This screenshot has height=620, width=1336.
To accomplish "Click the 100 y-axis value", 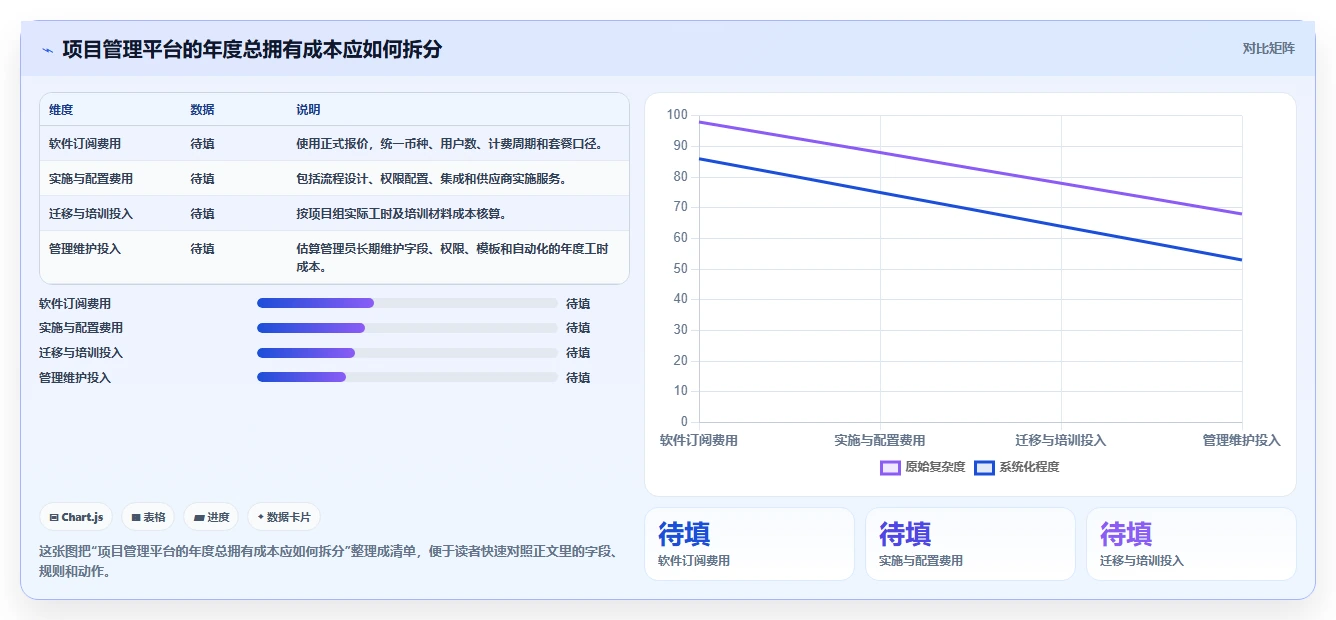I will point(678,115).
